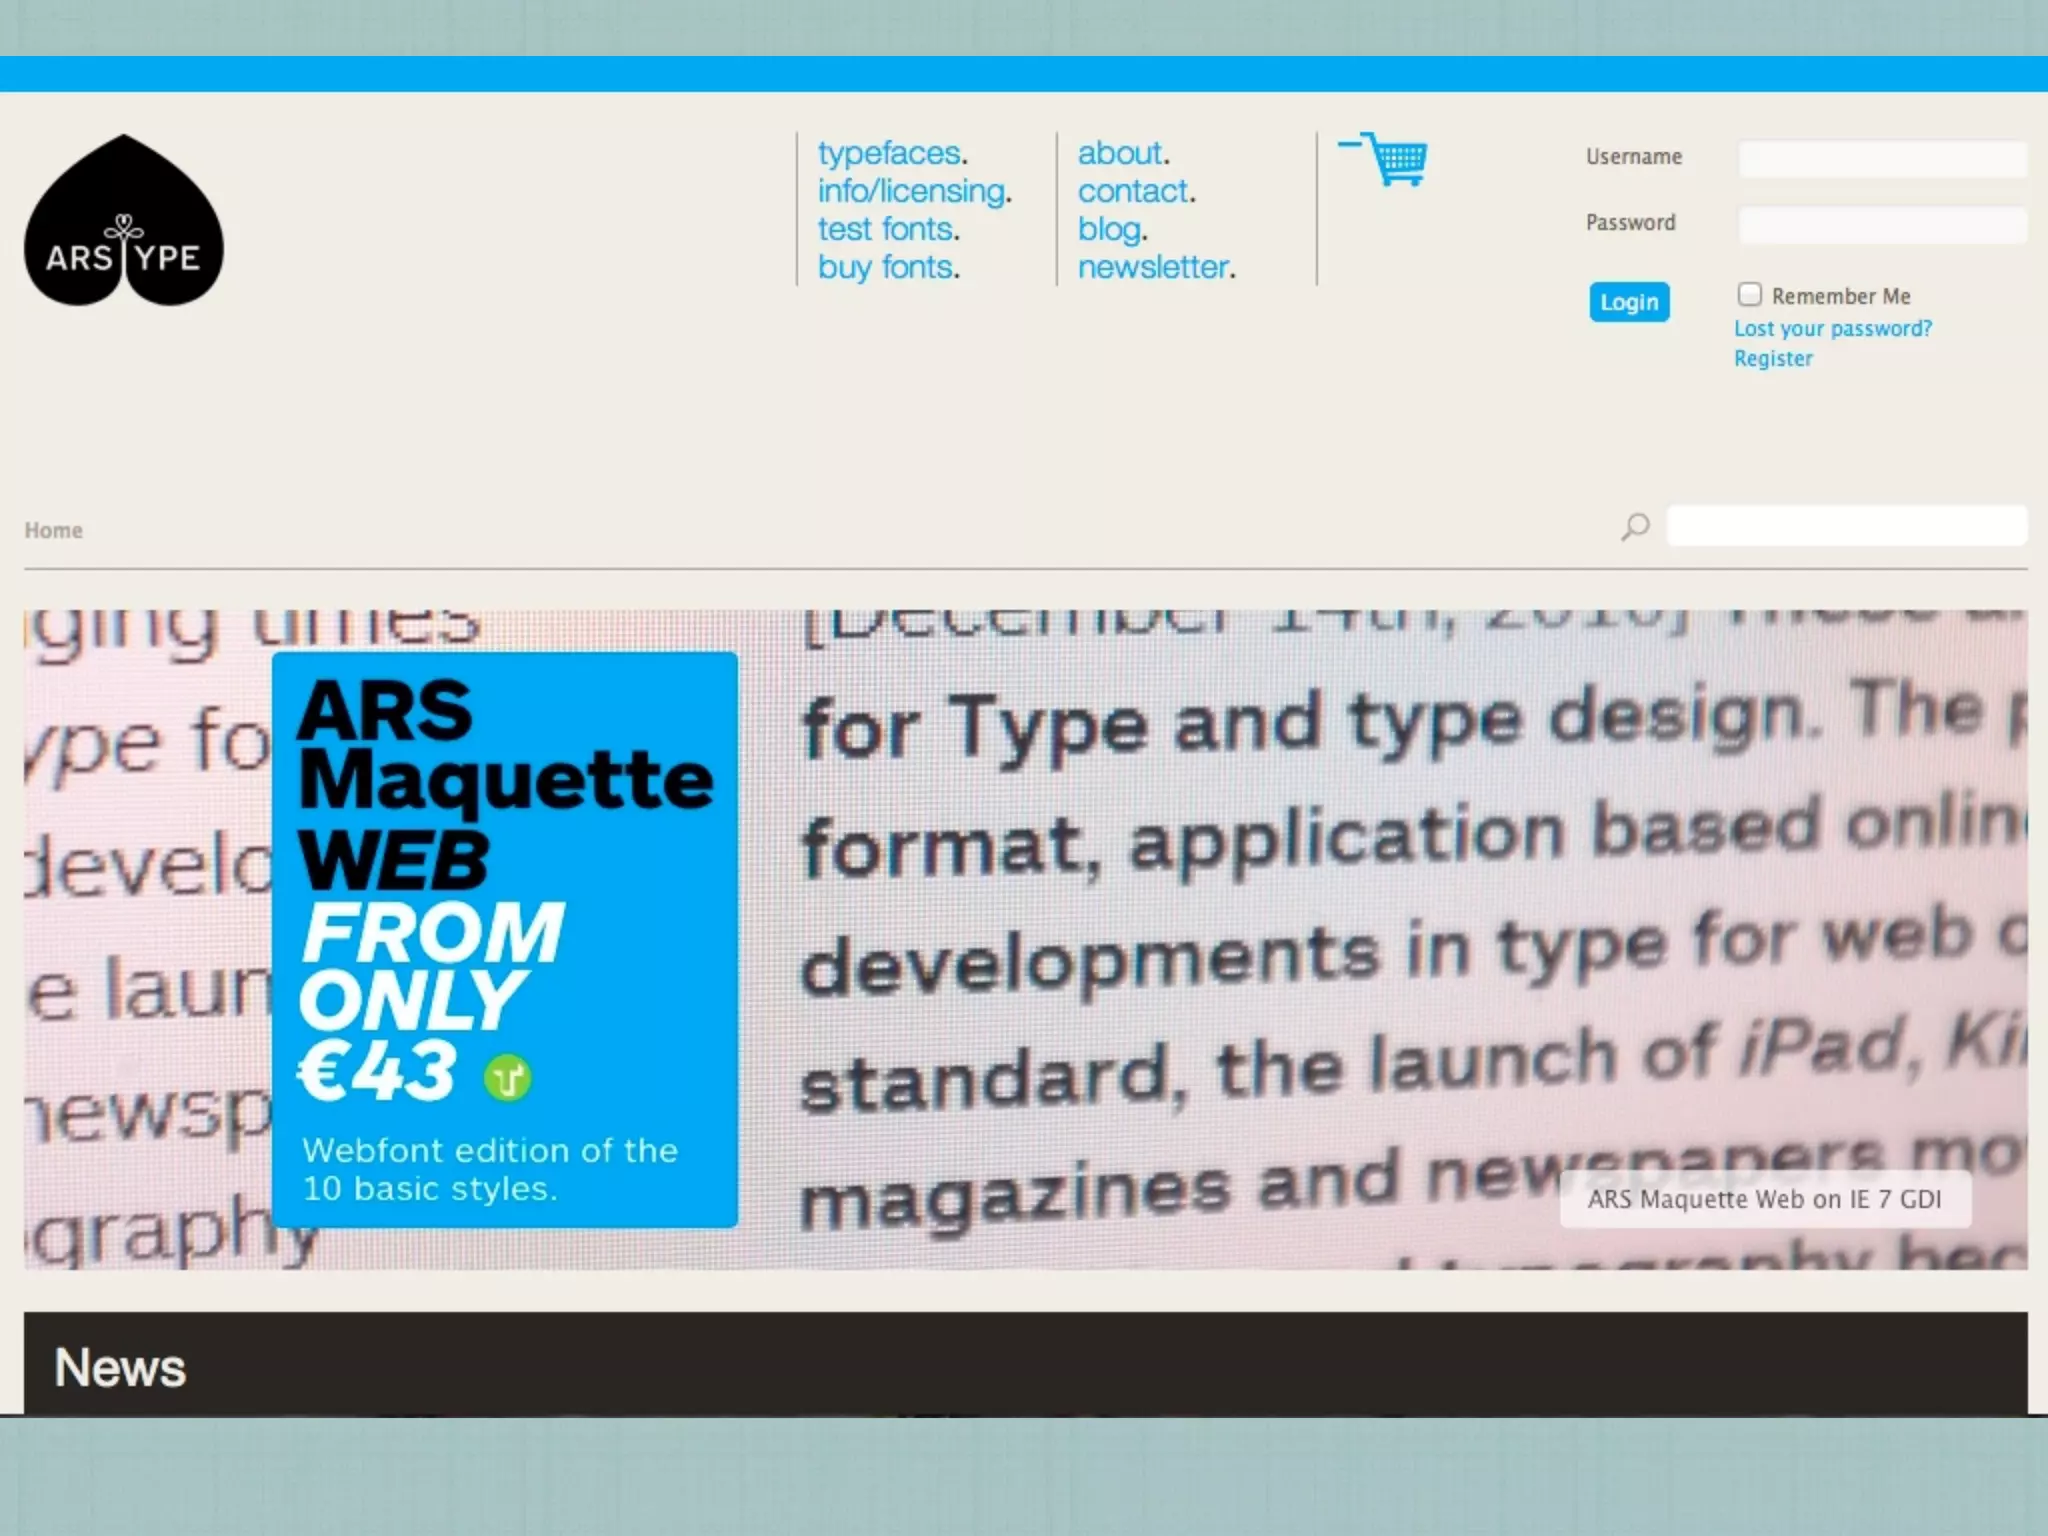Click inside the search text box

pyautogui.click(x=1846, y=526)
